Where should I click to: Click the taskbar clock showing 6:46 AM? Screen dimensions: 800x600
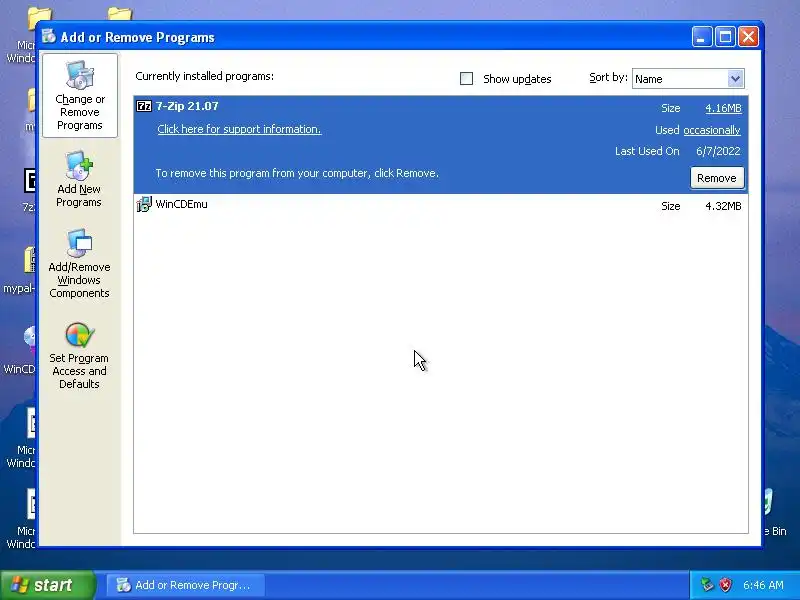tap(763, 585)
